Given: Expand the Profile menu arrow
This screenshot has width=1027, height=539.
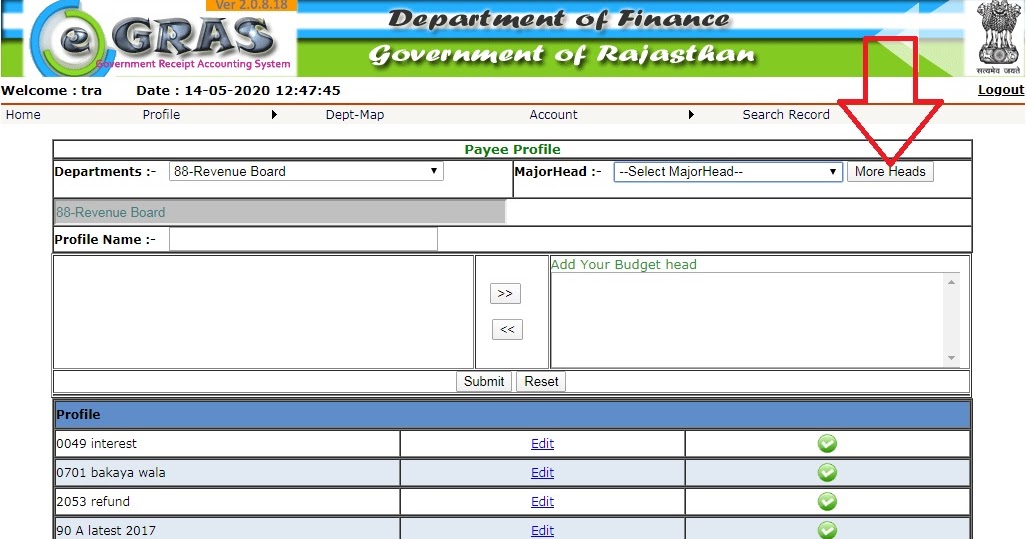Looking at the screenshot, I should (274, 115).
